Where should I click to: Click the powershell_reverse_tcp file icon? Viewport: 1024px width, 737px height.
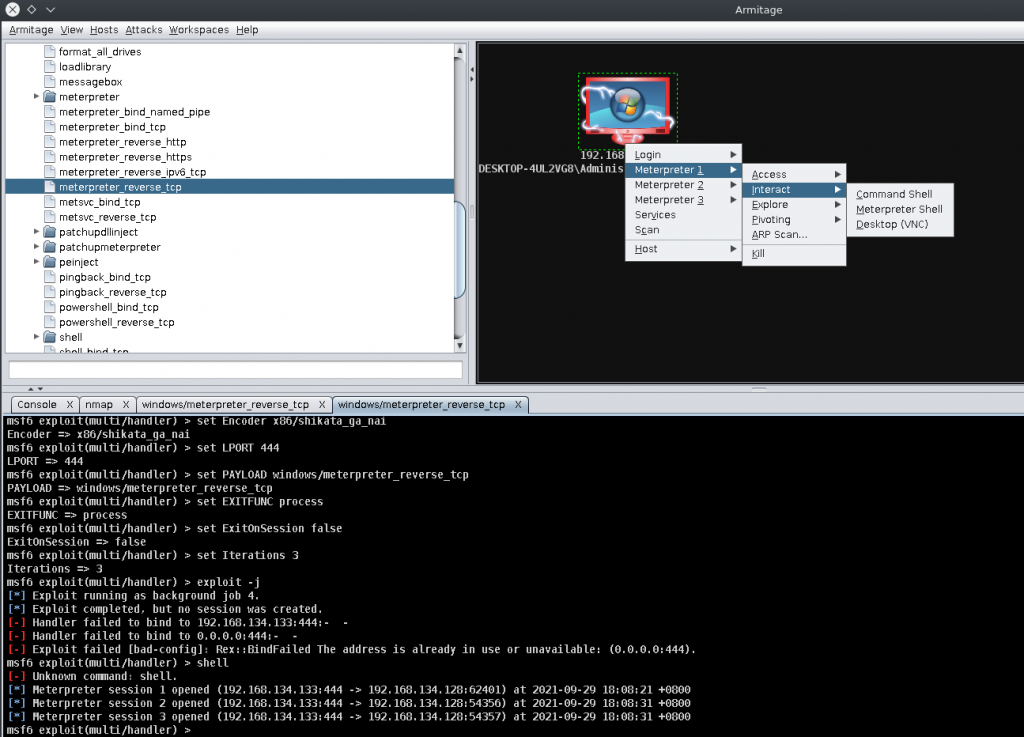pyautogui.click(x=50, y=322)
